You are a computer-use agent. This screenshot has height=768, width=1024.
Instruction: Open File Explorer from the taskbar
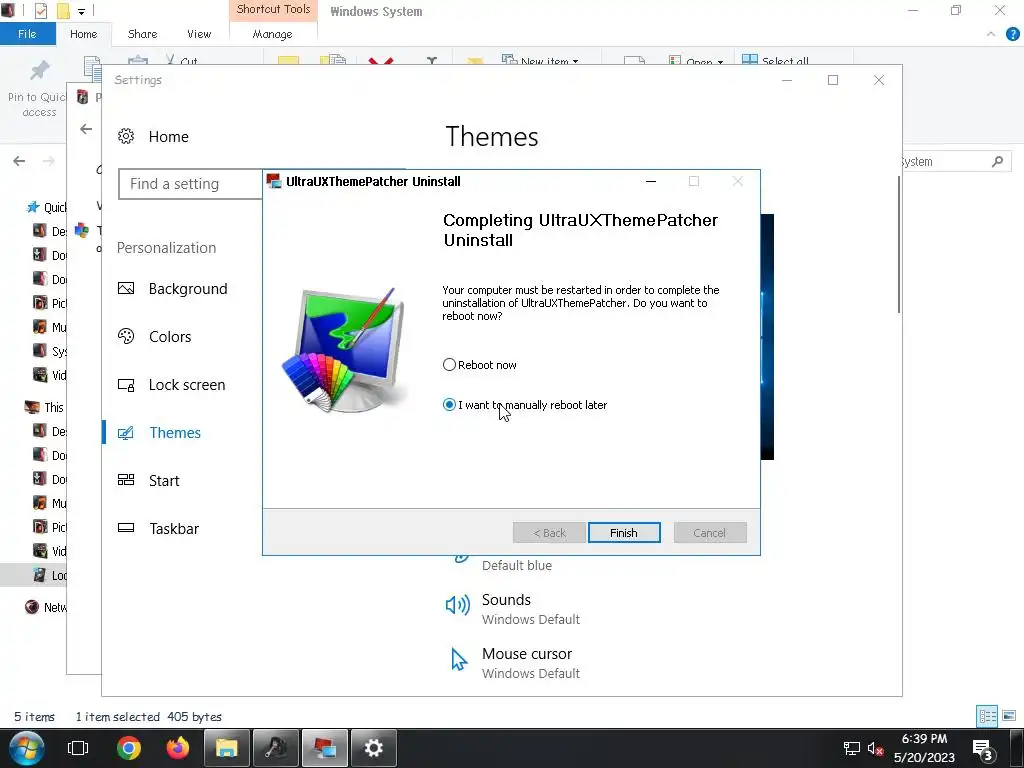[x=227, y=748]
